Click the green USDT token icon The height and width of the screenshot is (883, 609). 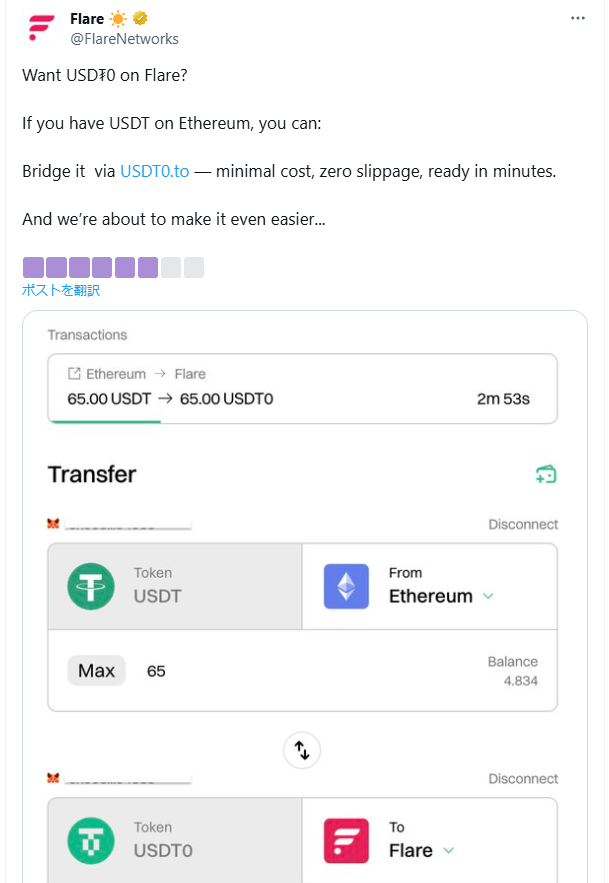click(x=91, y=586)
